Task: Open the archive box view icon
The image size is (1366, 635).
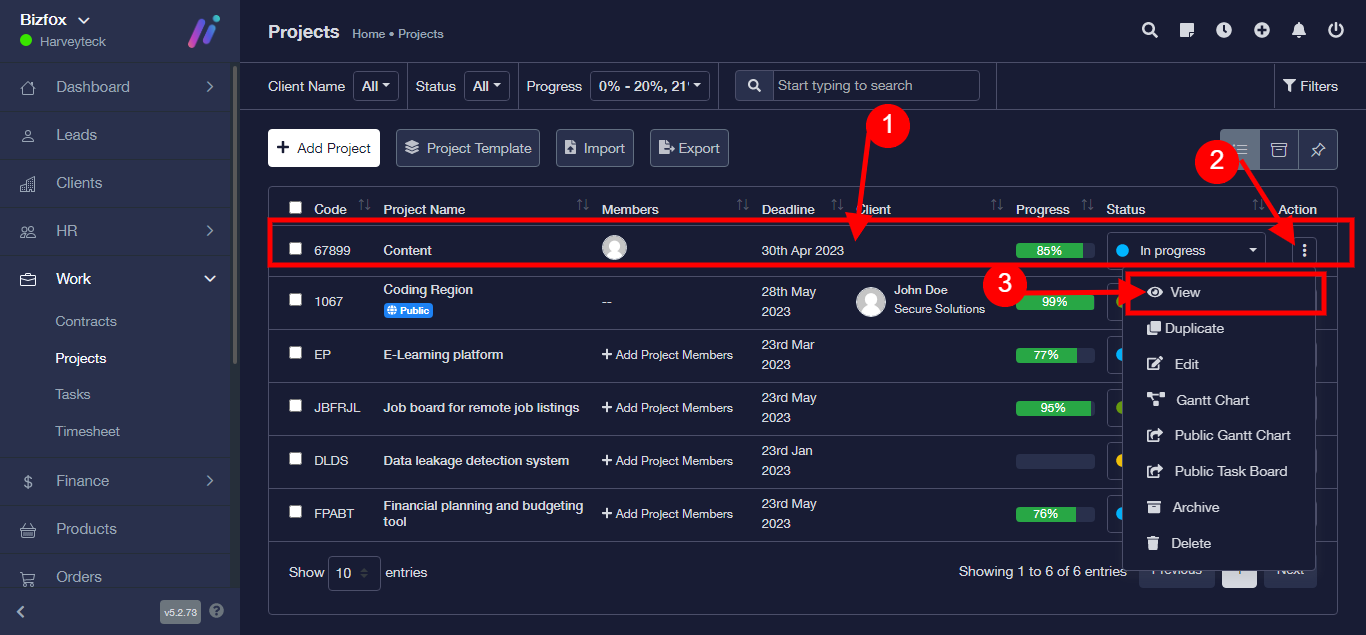Action: click(1278, 149)
